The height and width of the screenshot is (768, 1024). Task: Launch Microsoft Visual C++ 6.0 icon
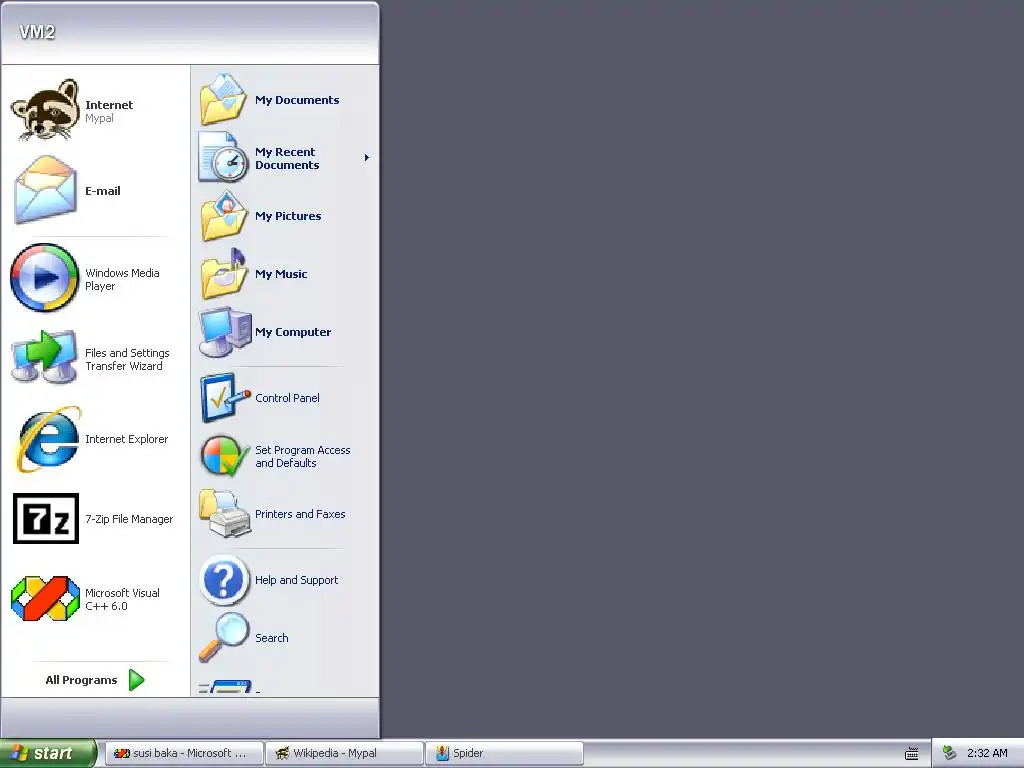click(x=45, y=598)
